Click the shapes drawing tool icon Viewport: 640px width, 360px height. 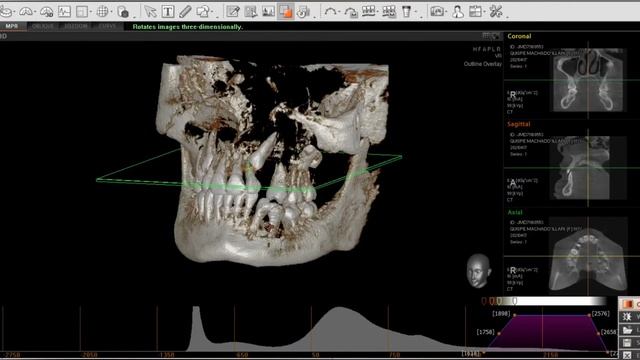coord(203,11)
